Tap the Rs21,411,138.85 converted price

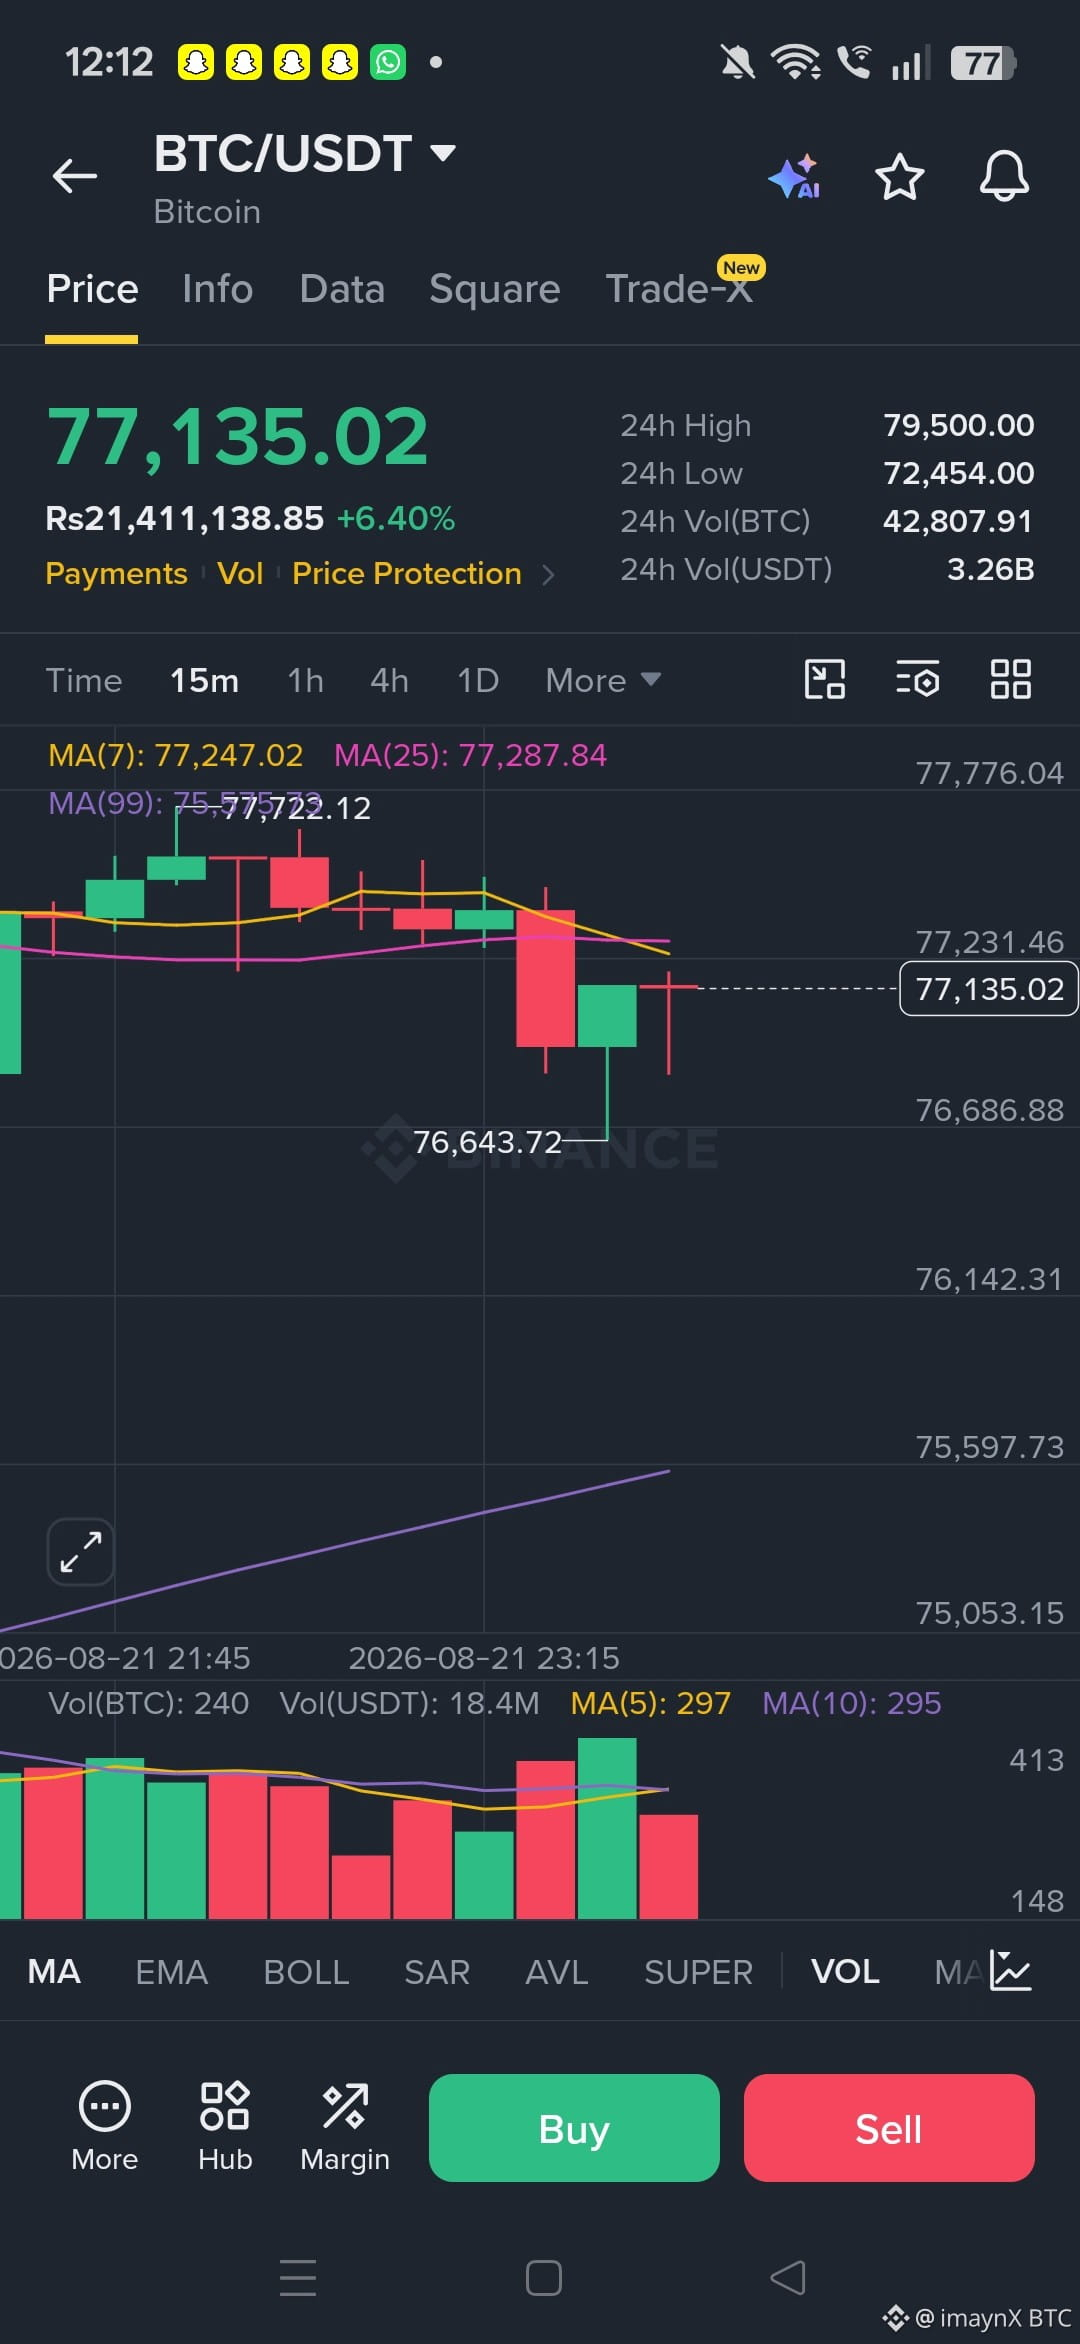pyautogui.click(x=185, y=519)
